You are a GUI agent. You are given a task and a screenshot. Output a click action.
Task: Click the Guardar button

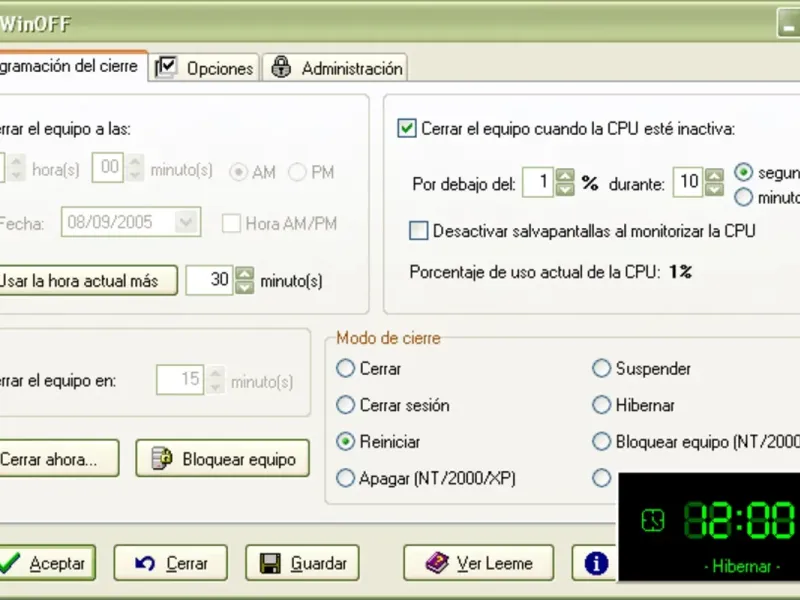point(303,563)
